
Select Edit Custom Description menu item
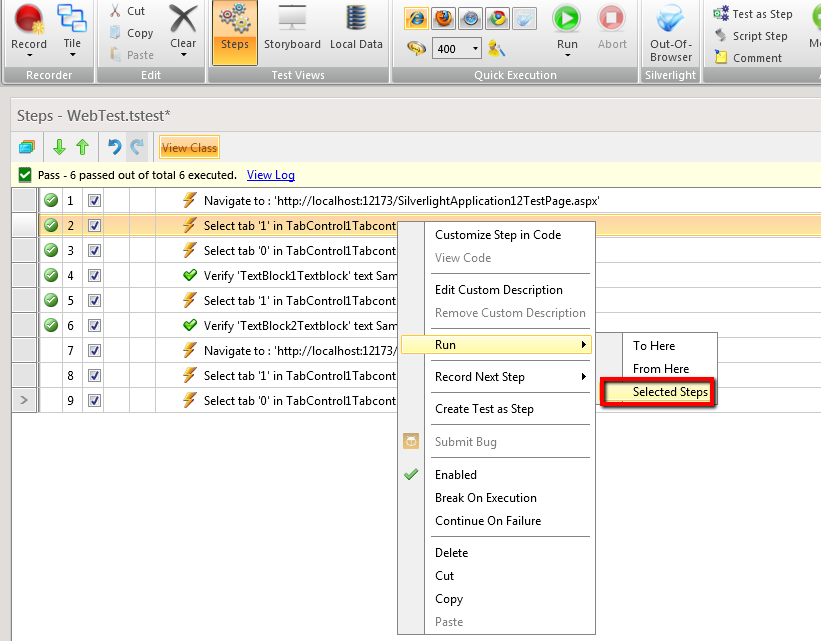[x=498, y=290]
